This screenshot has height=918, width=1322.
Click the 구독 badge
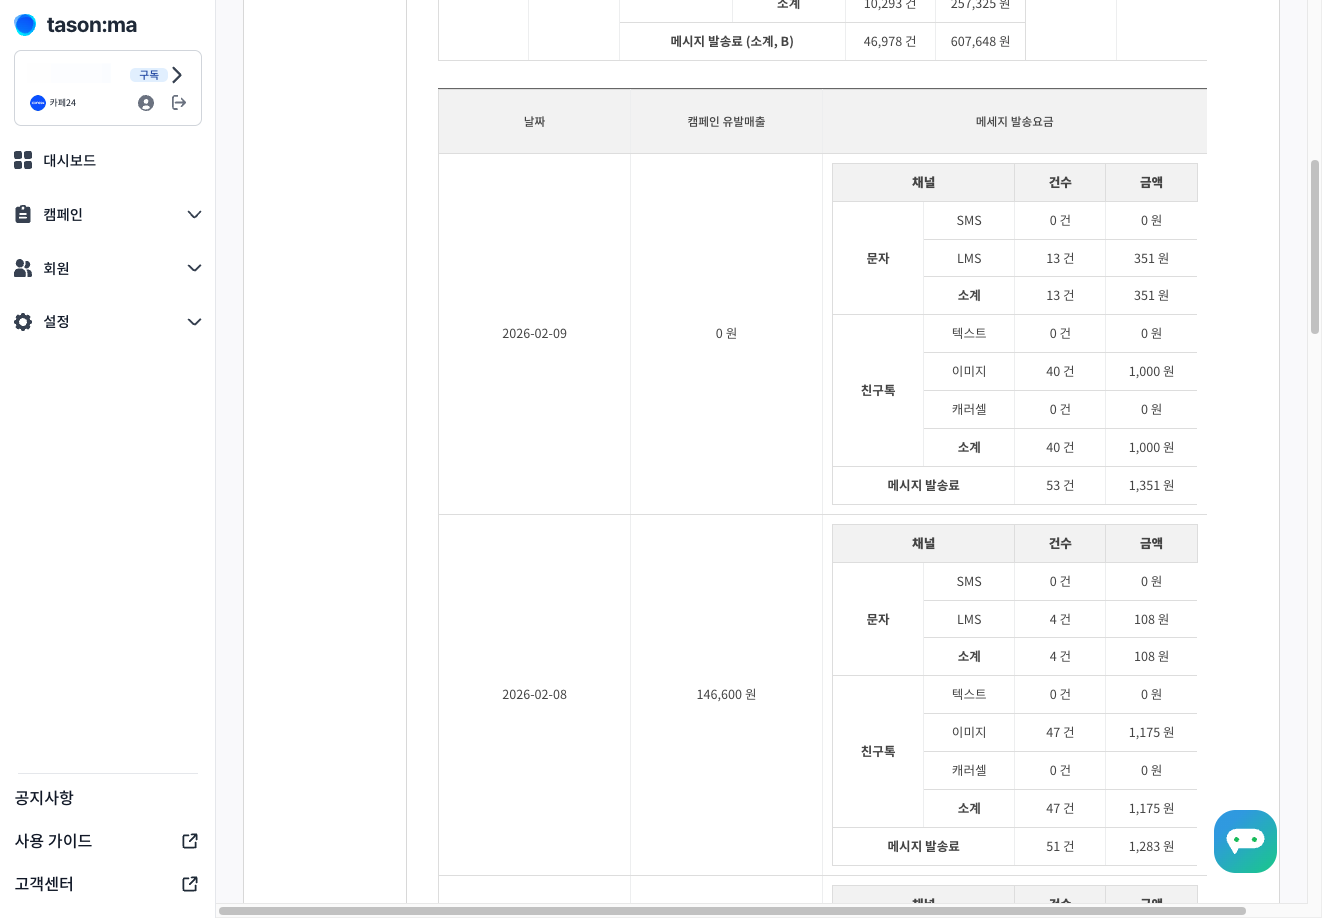[149, 75]
